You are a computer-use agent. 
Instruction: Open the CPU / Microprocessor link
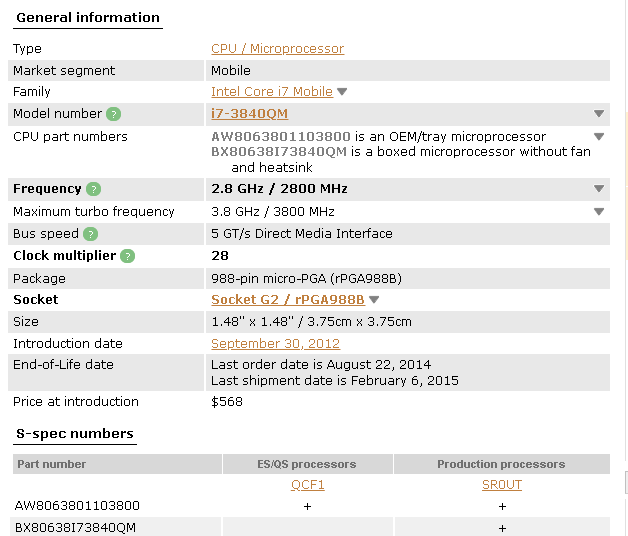pos(278,48)
